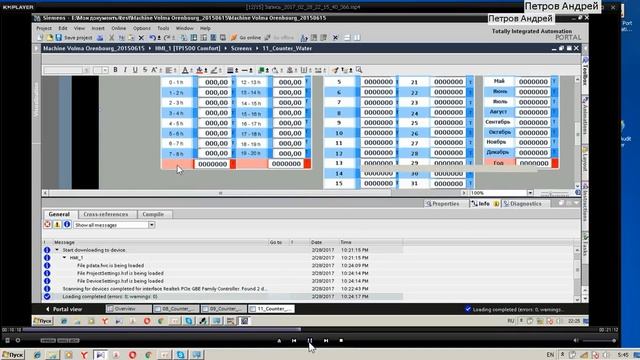
Task: Open the Edit menu
Action: pos(63,28)
